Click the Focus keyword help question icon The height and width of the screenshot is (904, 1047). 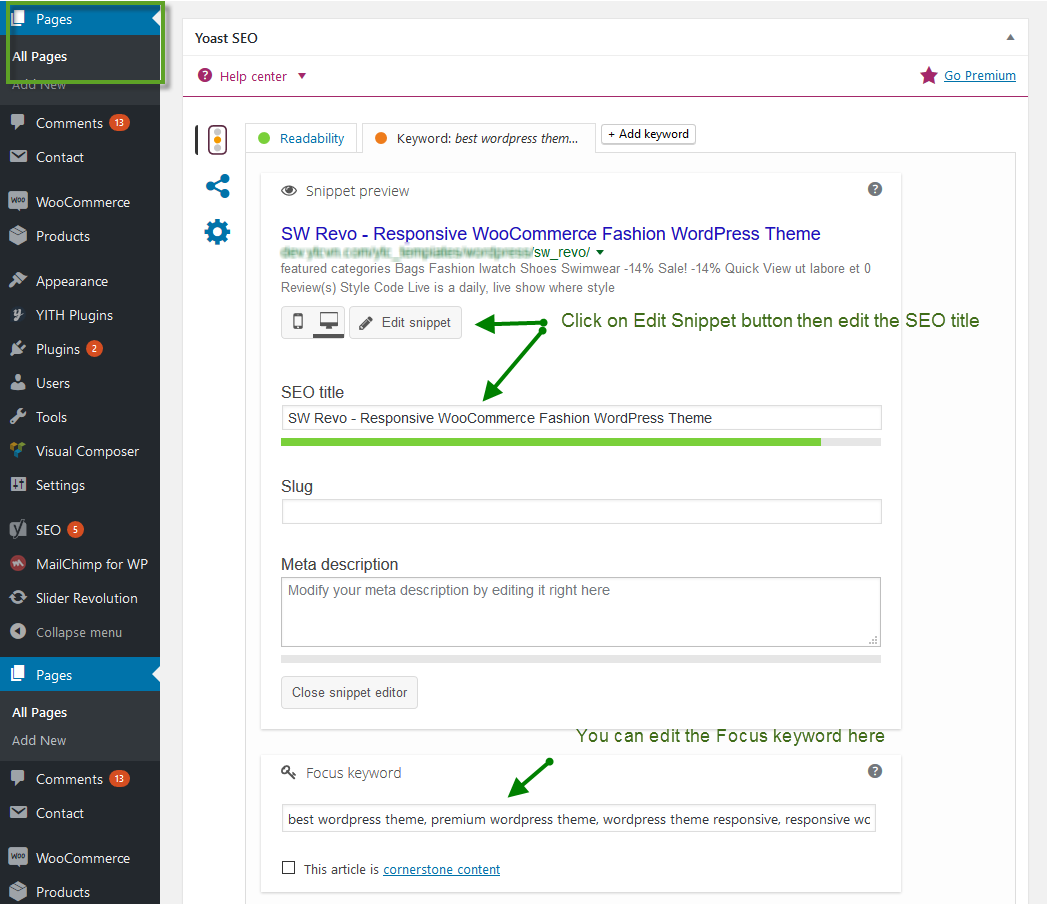875,772
